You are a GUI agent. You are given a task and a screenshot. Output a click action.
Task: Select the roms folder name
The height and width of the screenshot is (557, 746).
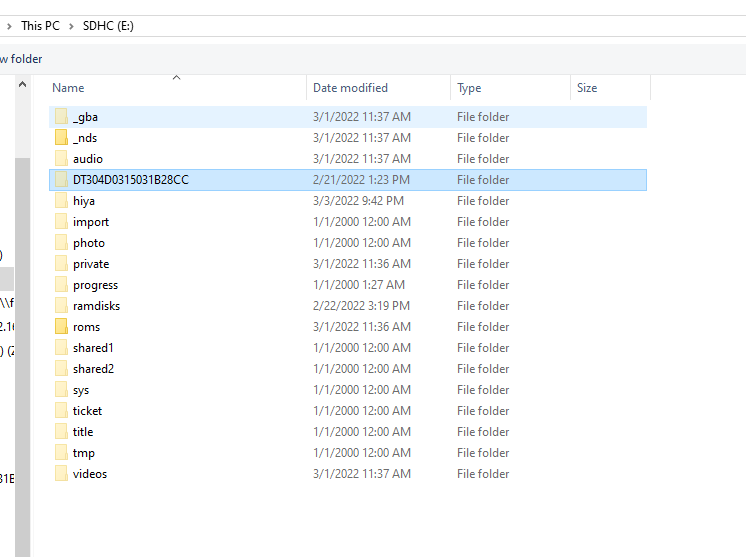pos(87,327)
